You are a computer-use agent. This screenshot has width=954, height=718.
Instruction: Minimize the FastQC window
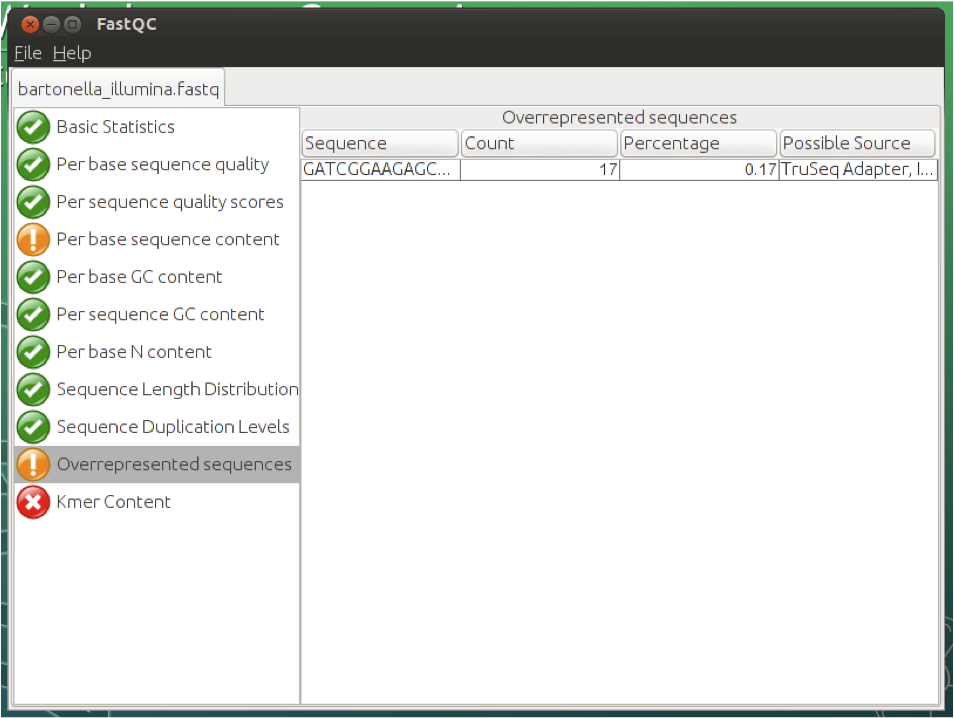click(52, 24)
